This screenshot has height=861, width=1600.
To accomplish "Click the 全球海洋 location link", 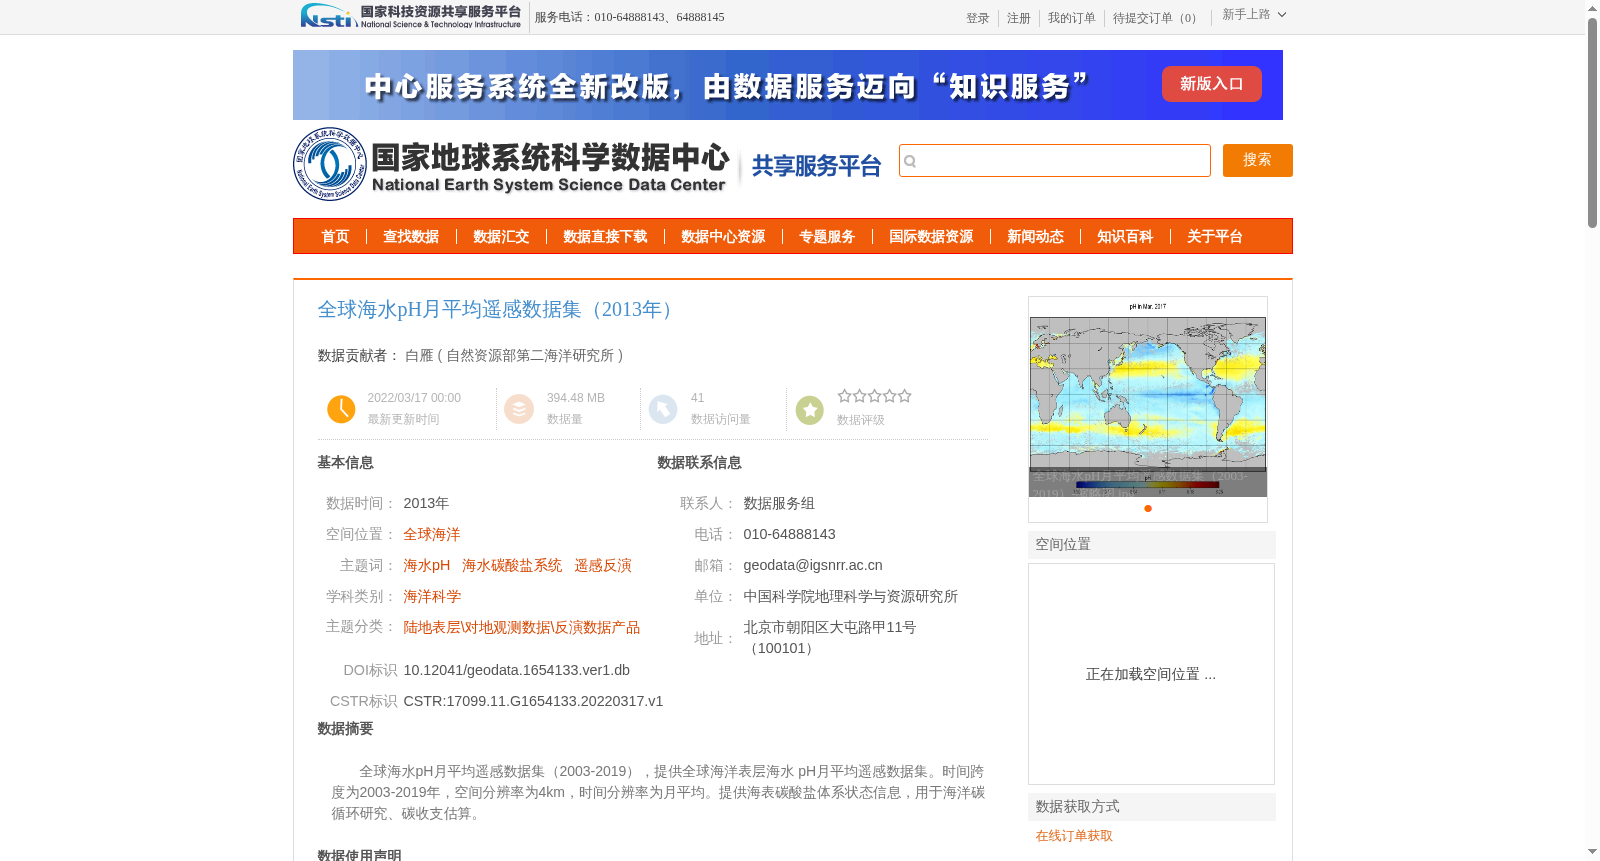I will (432, 535).
